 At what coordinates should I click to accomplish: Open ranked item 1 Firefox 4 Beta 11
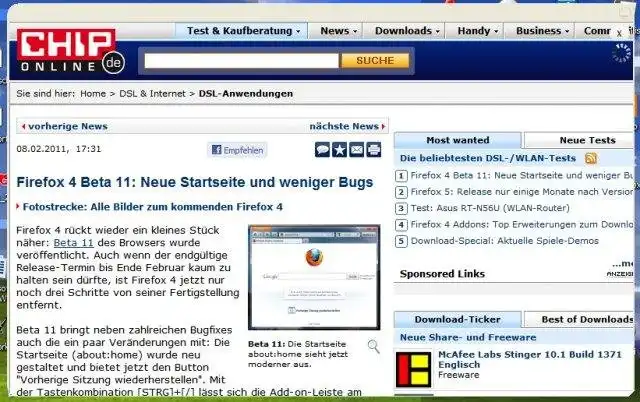click(522, 175)
